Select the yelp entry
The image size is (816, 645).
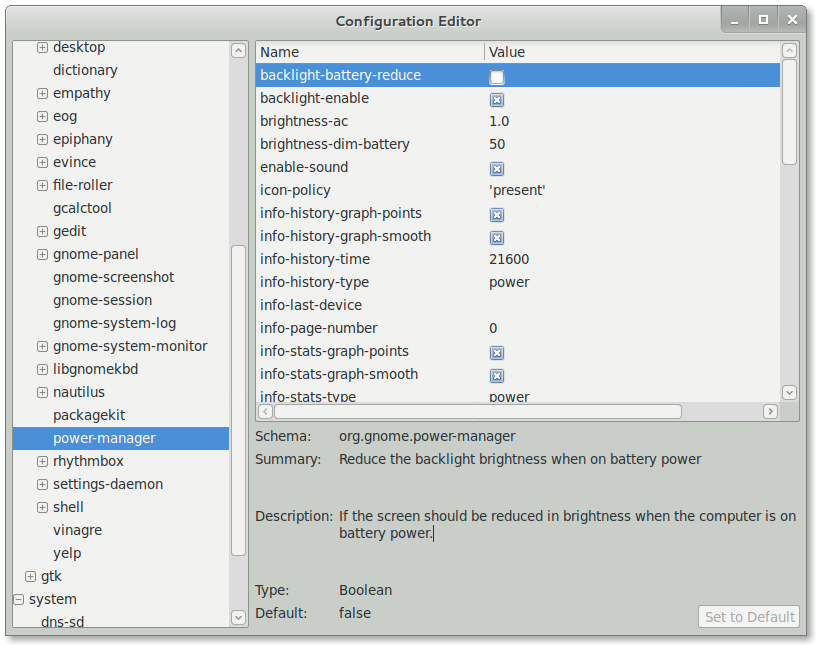point(67,553)
